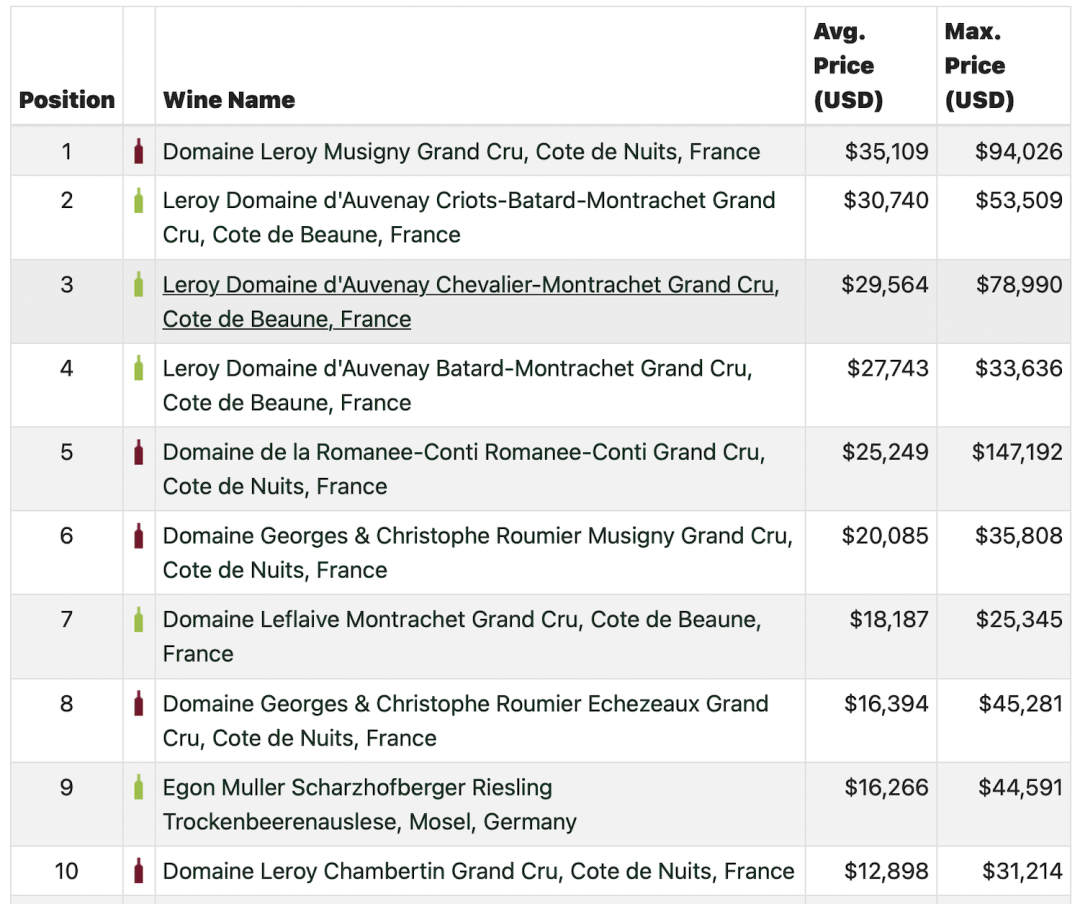Select average price $30,740

pos(886,201)
